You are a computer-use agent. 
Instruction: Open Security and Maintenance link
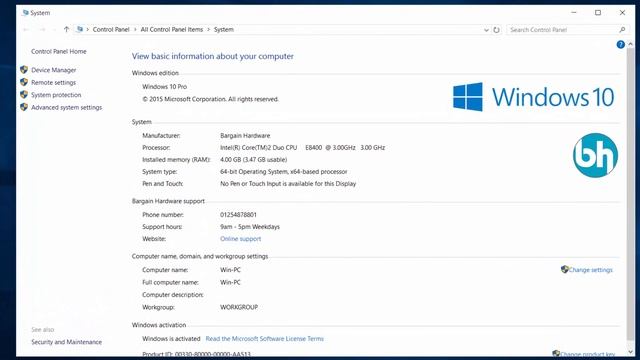click(x=67, y=342)
